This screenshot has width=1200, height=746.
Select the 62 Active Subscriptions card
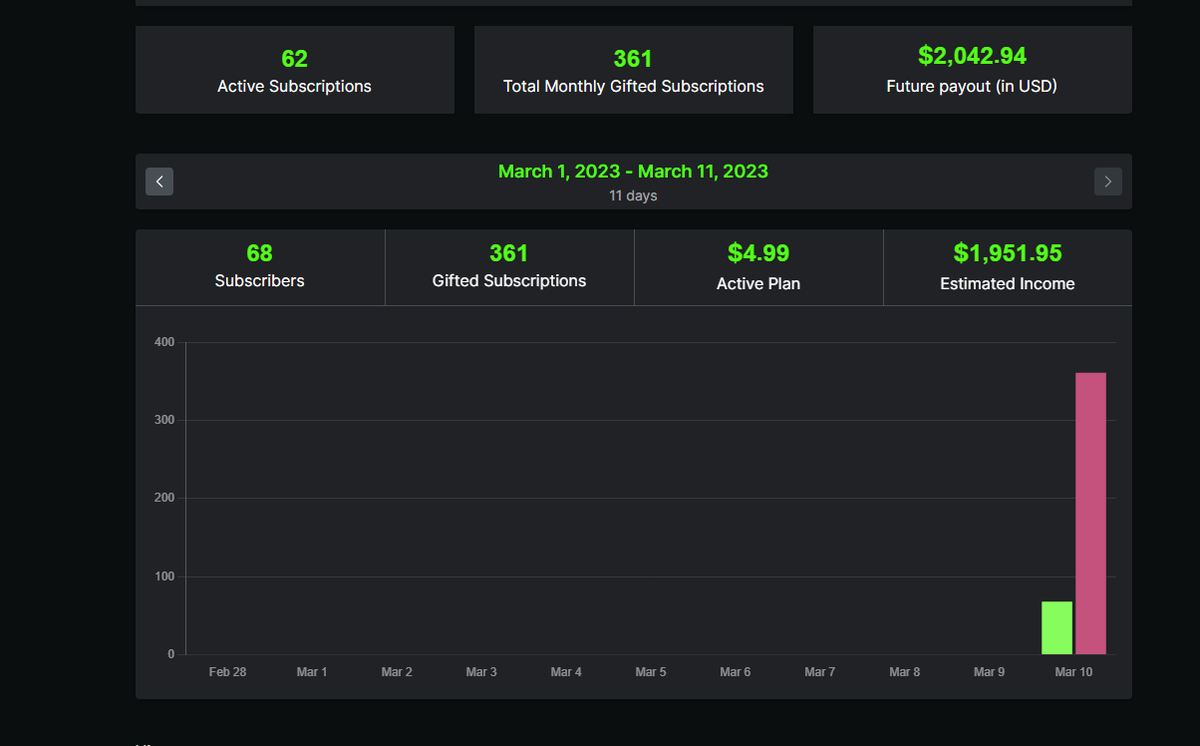(x=295, y=70)
